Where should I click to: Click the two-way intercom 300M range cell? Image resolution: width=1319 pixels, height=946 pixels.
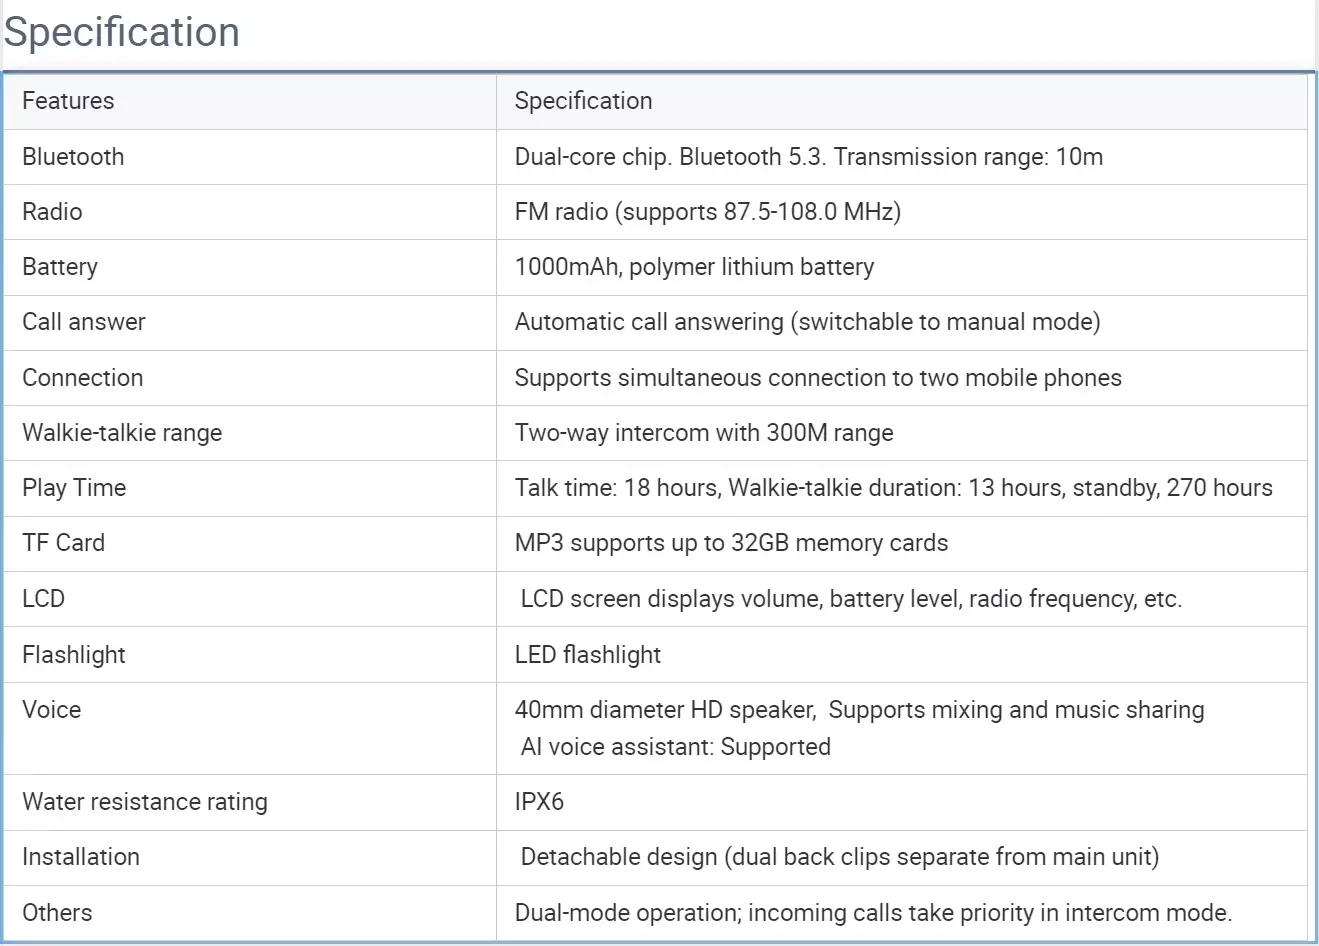point(703,433)
